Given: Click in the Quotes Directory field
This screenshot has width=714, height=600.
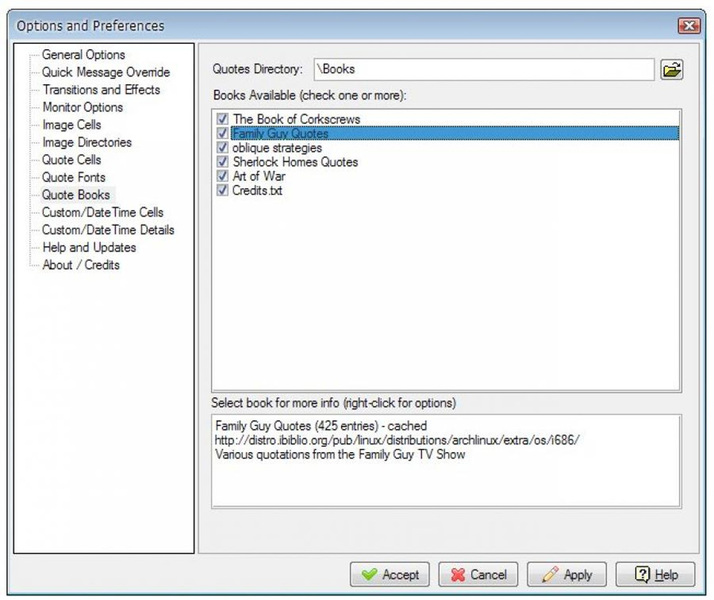Looking at the screenshot, I should (x=484, y=69).
